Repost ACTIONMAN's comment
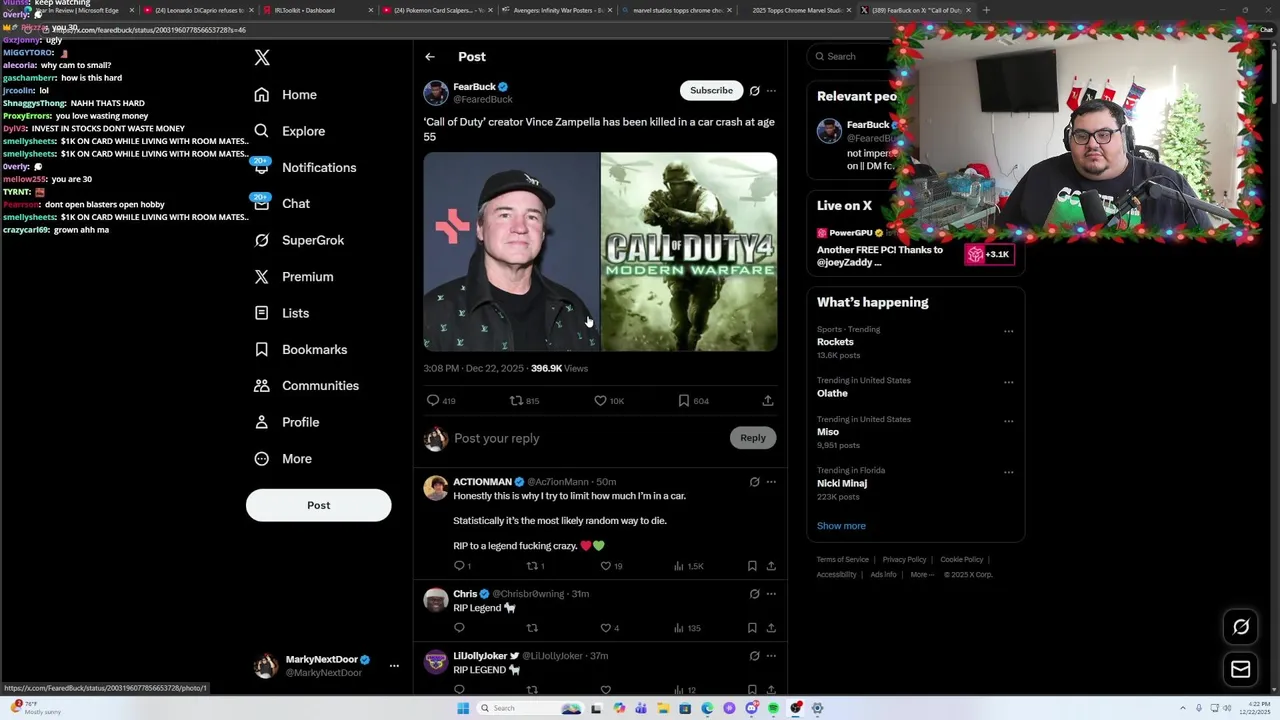The height and width of the screenshot is (720, 1280). pyautogui.click(x=534, y=566)
